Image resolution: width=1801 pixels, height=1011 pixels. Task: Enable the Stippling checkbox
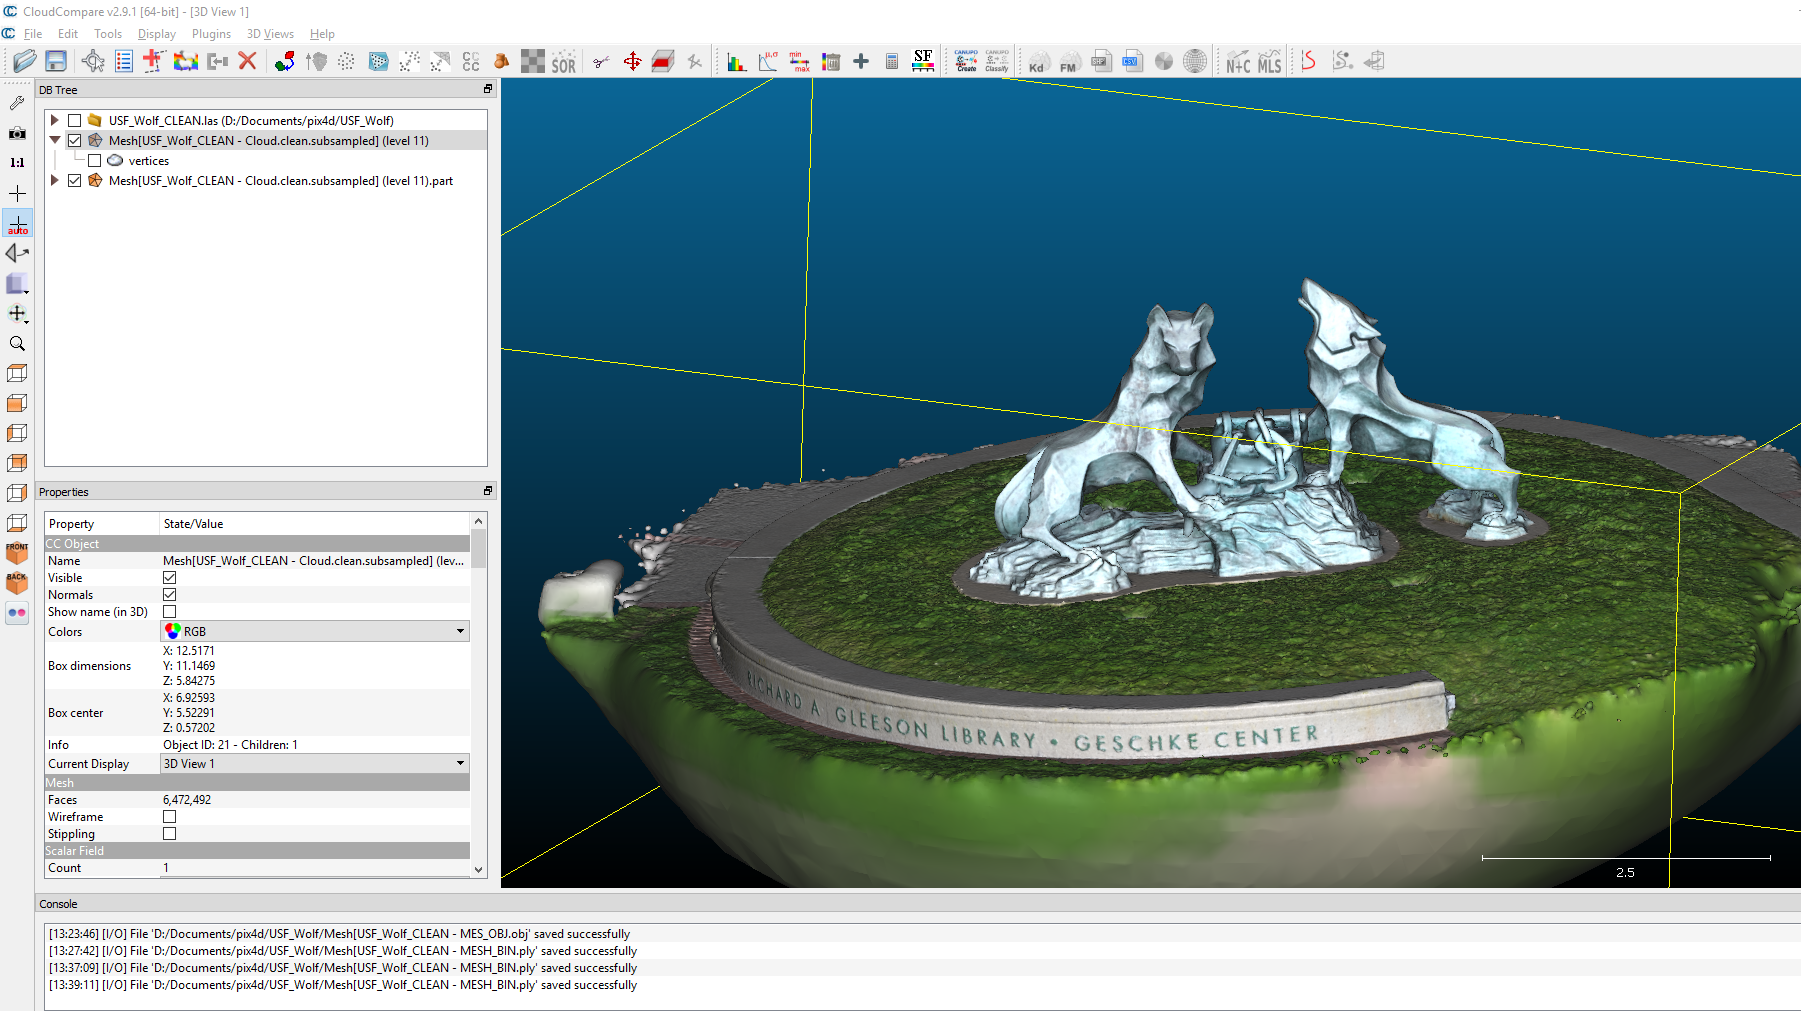click(x=170, y=833)
